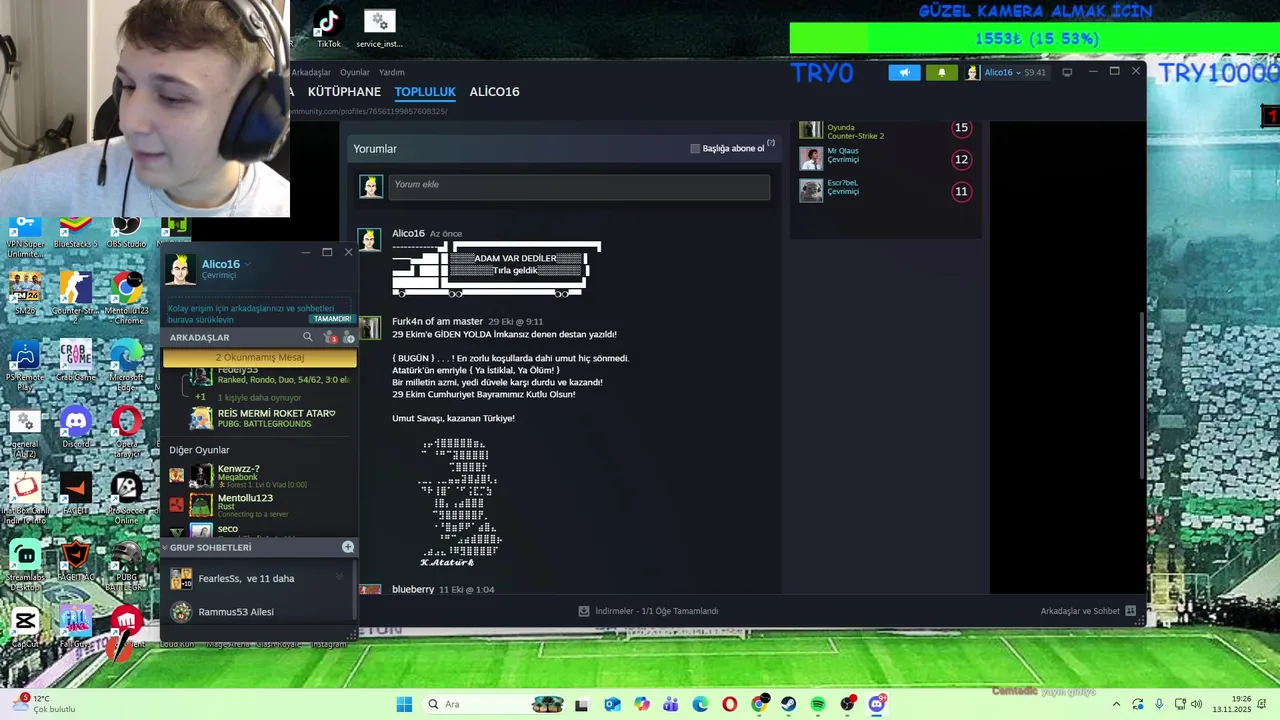The height and width of the screenshot is (720, 1280).
Task: Open the Arkadaşlar menu
Action: tap(311, 73)
